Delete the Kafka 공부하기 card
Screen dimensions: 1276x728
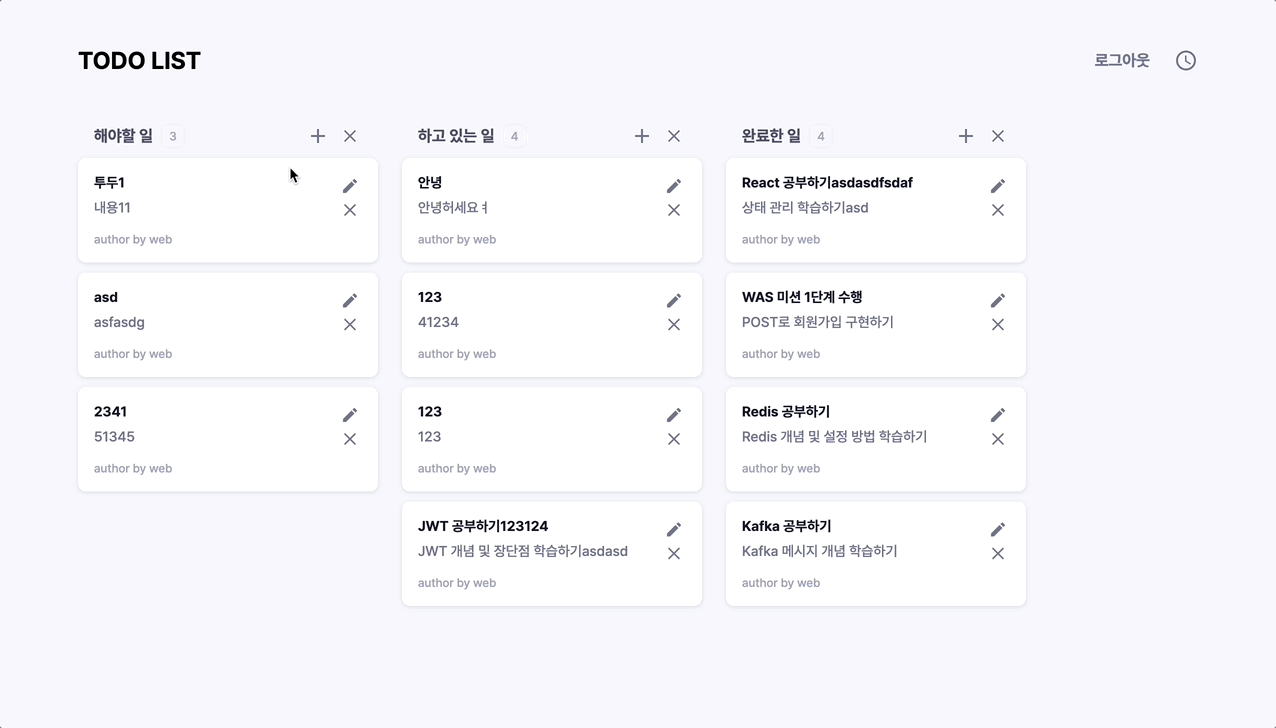[998, 553]
